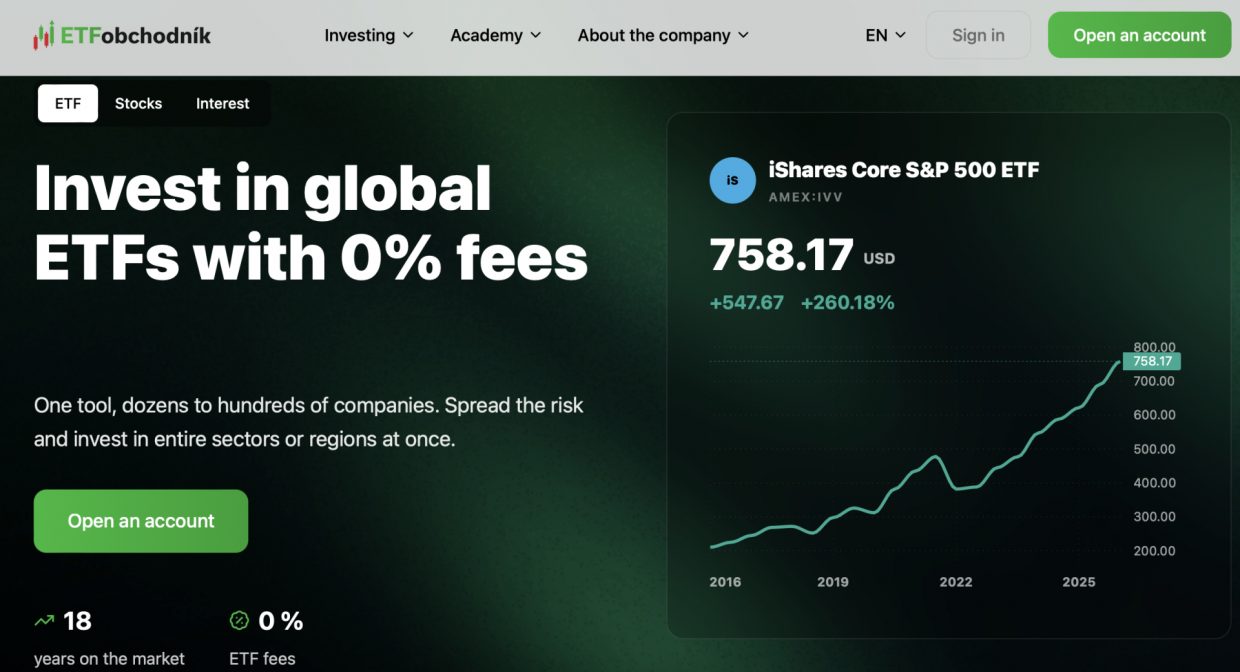This screenshot has height=672, width=1240.
Task: Click the hero Open an account button
Action: coord(141,521)
